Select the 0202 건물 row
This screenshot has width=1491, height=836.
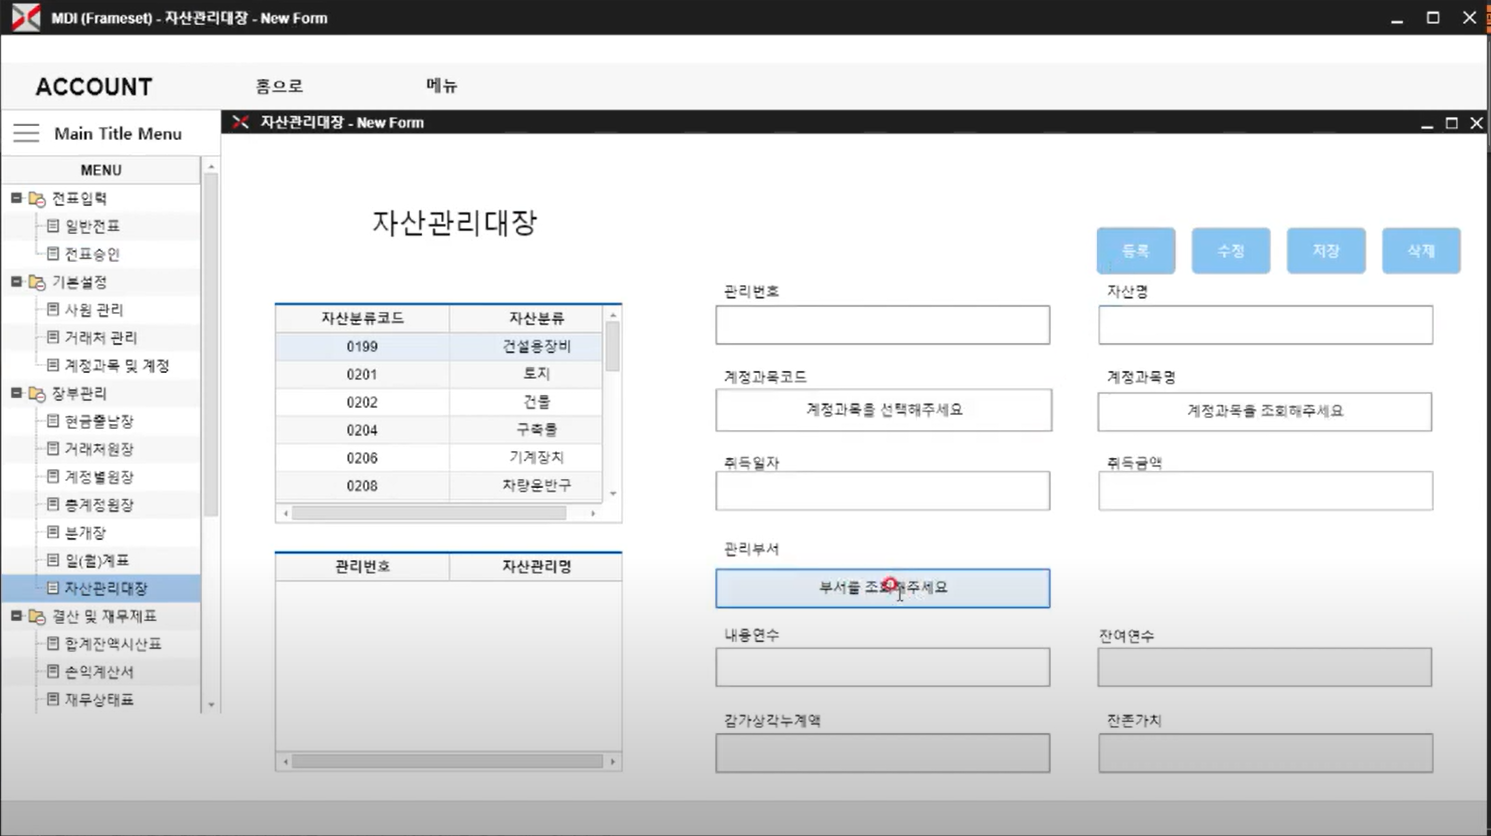point(440,402)
